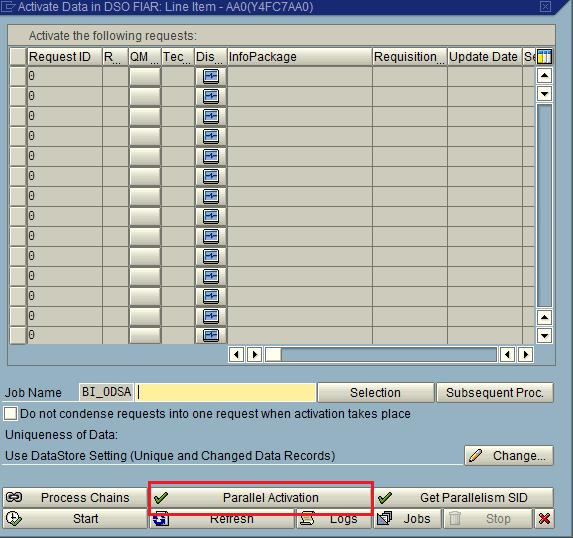Open display icon in fifth request row
This screenshot has height=538, width=573.
211,156
